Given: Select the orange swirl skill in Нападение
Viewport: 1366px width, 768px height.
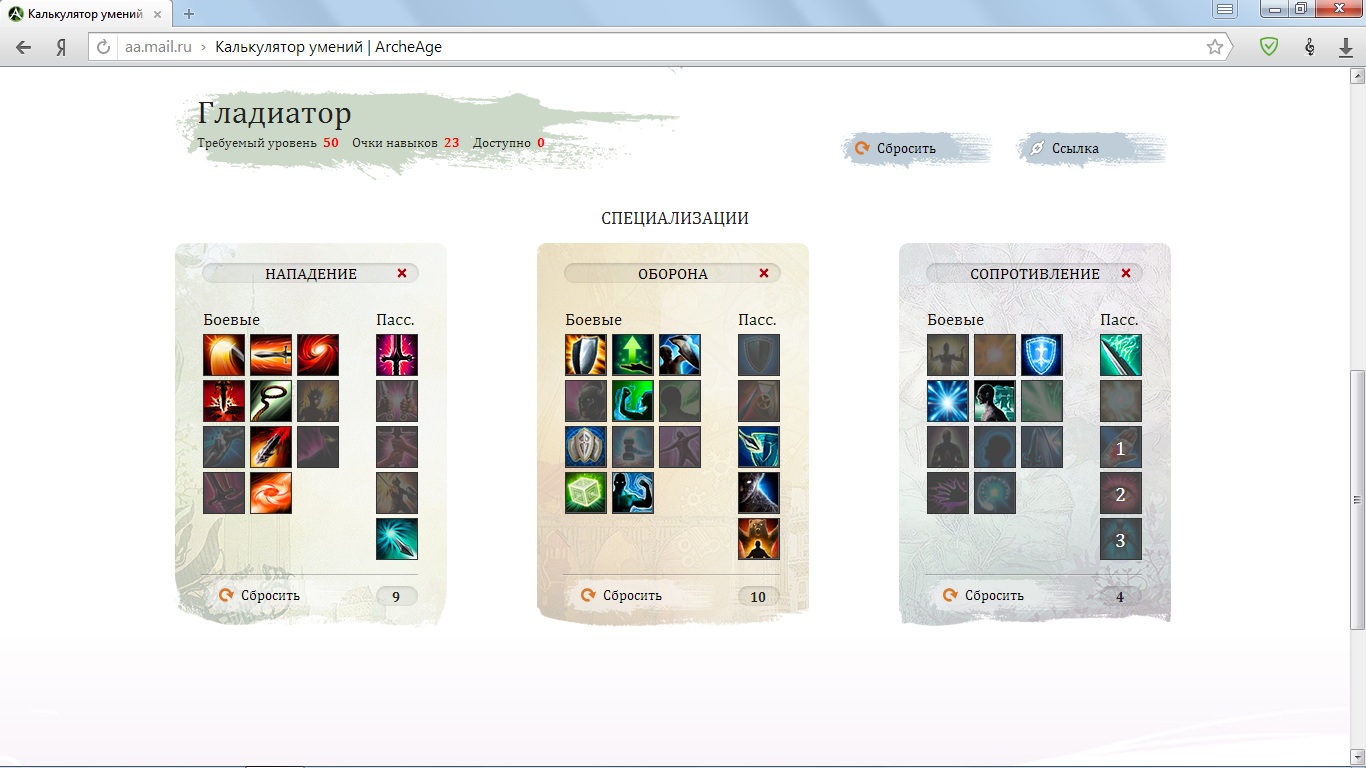Looking at the screenshot, I should coord(271,493).
